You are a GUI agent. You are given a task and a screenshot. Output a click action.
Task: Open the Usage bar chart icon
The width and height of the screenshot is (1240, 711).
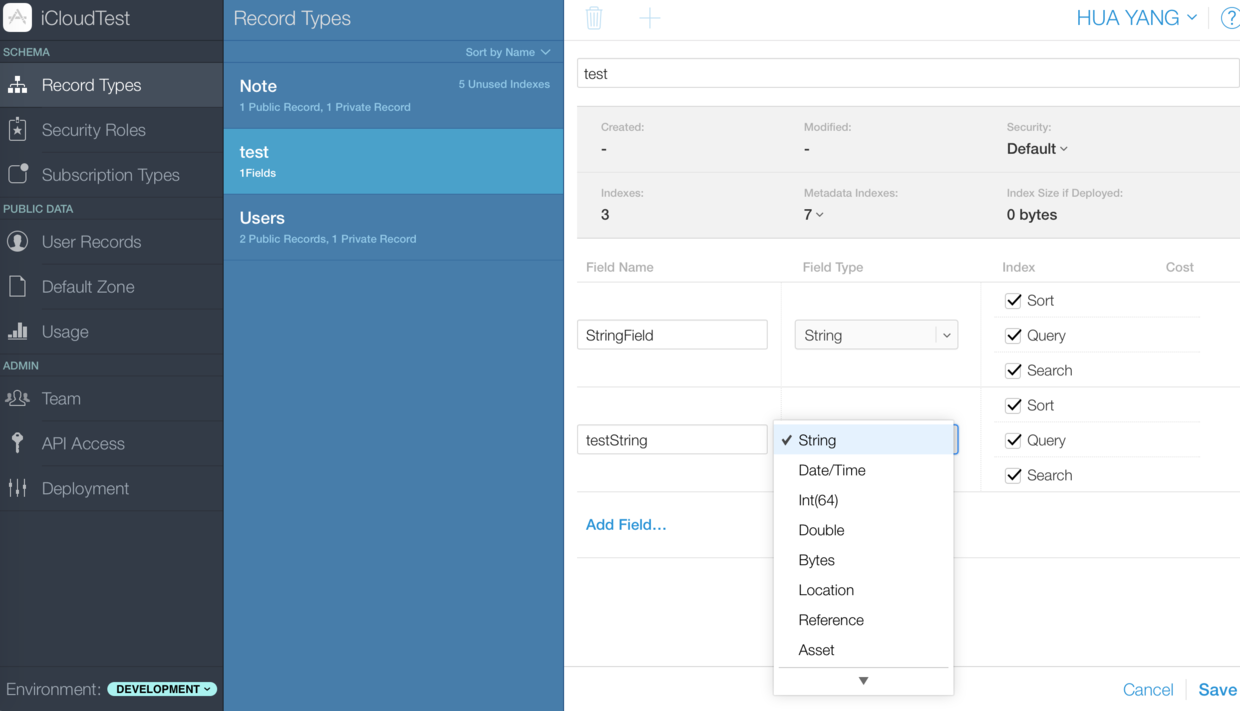click(x=18, y=331)
